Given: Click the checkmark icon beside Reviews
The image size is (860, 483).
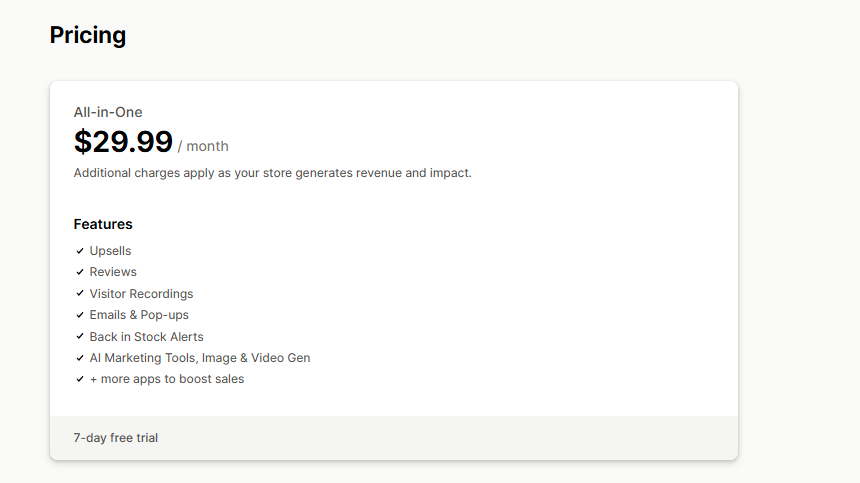Looking at the screenshot, I should pos(79,272).
